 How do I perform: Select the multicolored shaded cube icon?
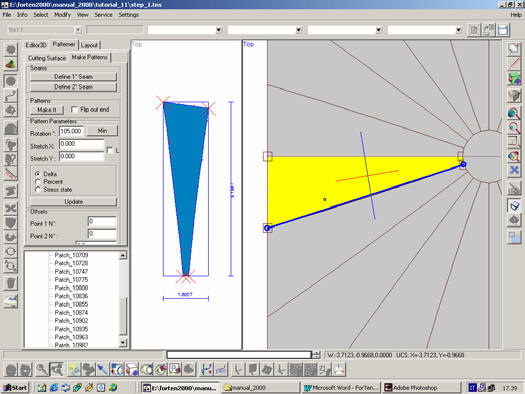tap(514, 79)
